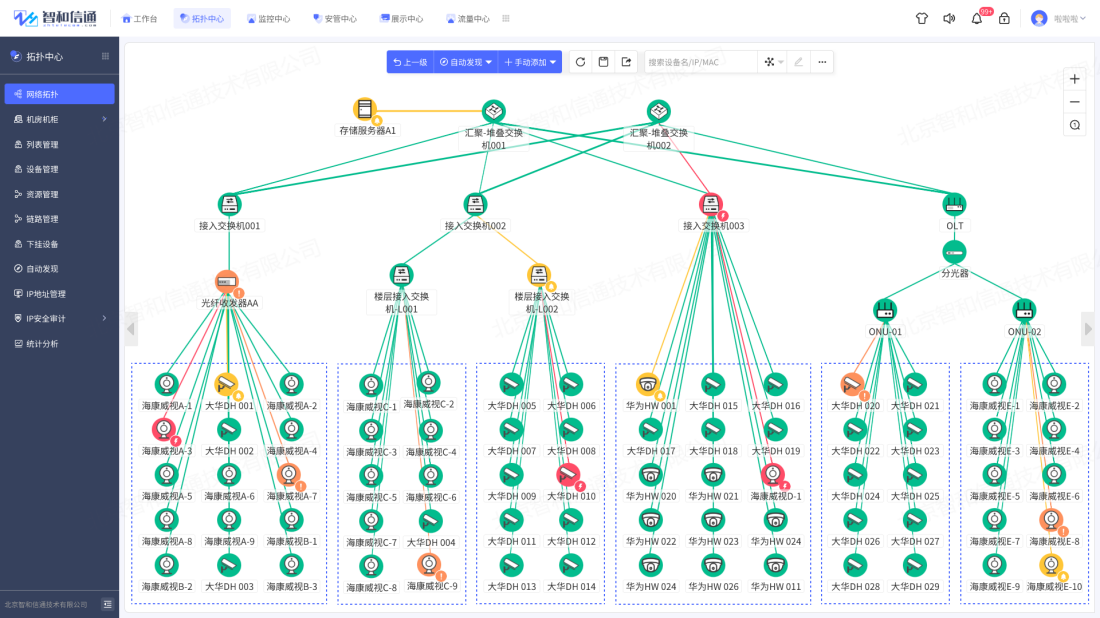Select 网络拓扑 in the sidebar
Screen dimensions: 1100x618
coord(60,94)
